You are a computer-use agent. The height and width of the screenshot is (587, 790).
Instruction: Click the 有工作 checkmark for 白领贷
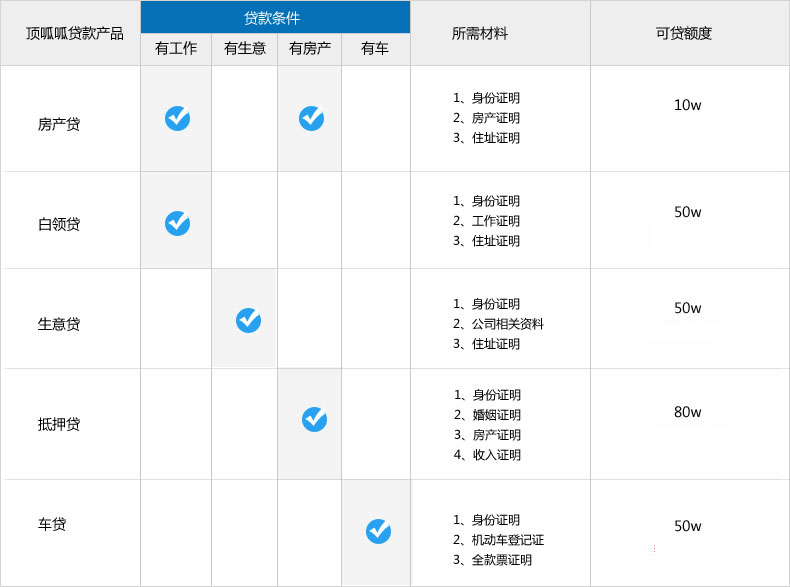pos(177,223)
